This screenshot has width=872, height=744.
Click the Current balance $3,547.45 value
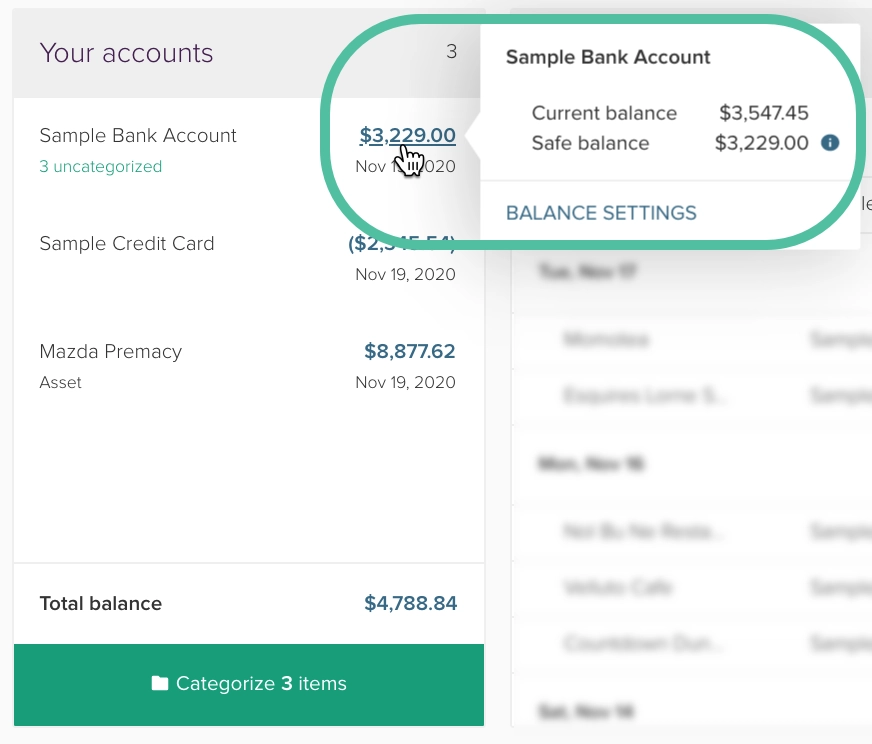click(x=764, y=113)
